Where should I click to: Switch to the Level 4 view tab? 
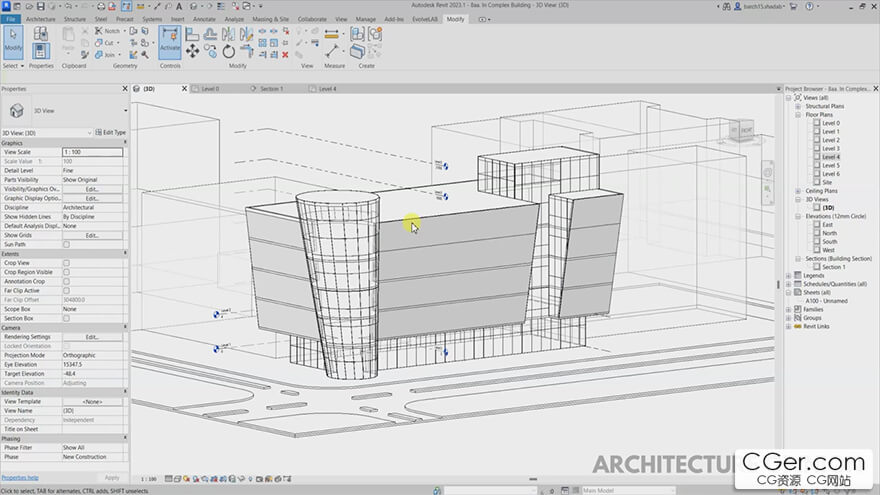(327, 89)
